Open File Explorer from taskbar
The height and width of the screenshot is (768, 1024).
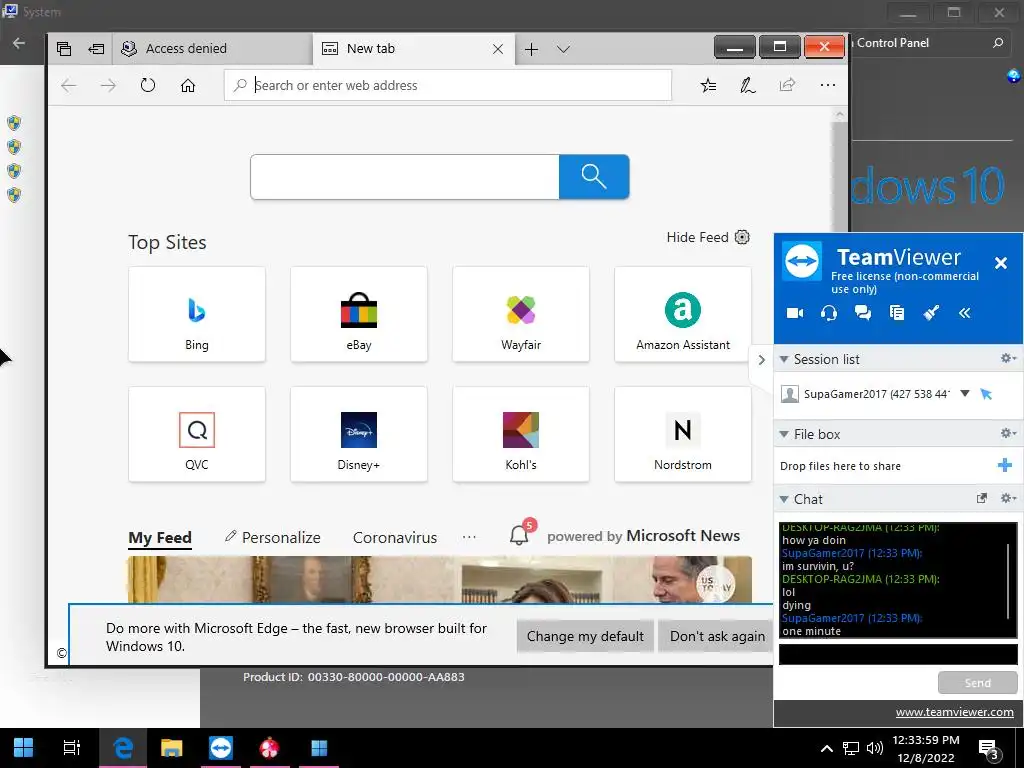click(x=172, y=747)
